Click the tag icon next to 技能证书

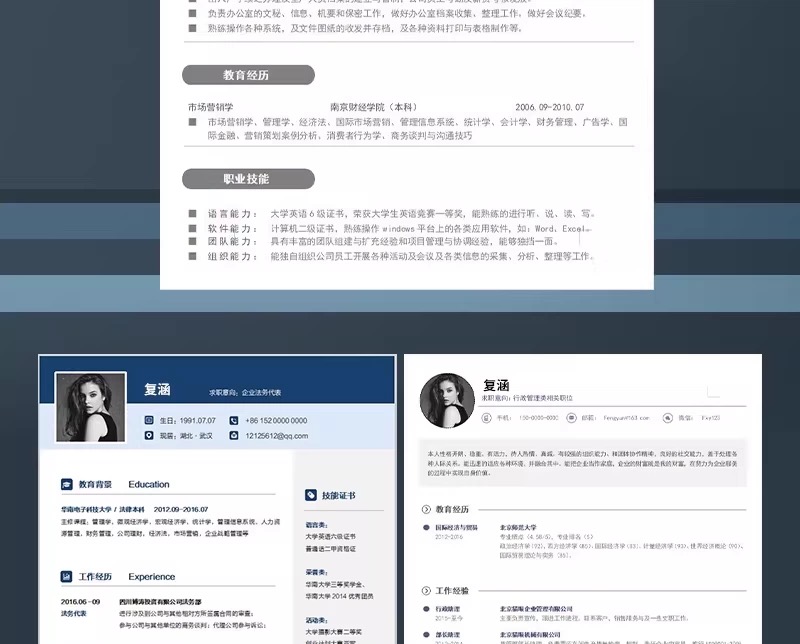pos(311,495)
